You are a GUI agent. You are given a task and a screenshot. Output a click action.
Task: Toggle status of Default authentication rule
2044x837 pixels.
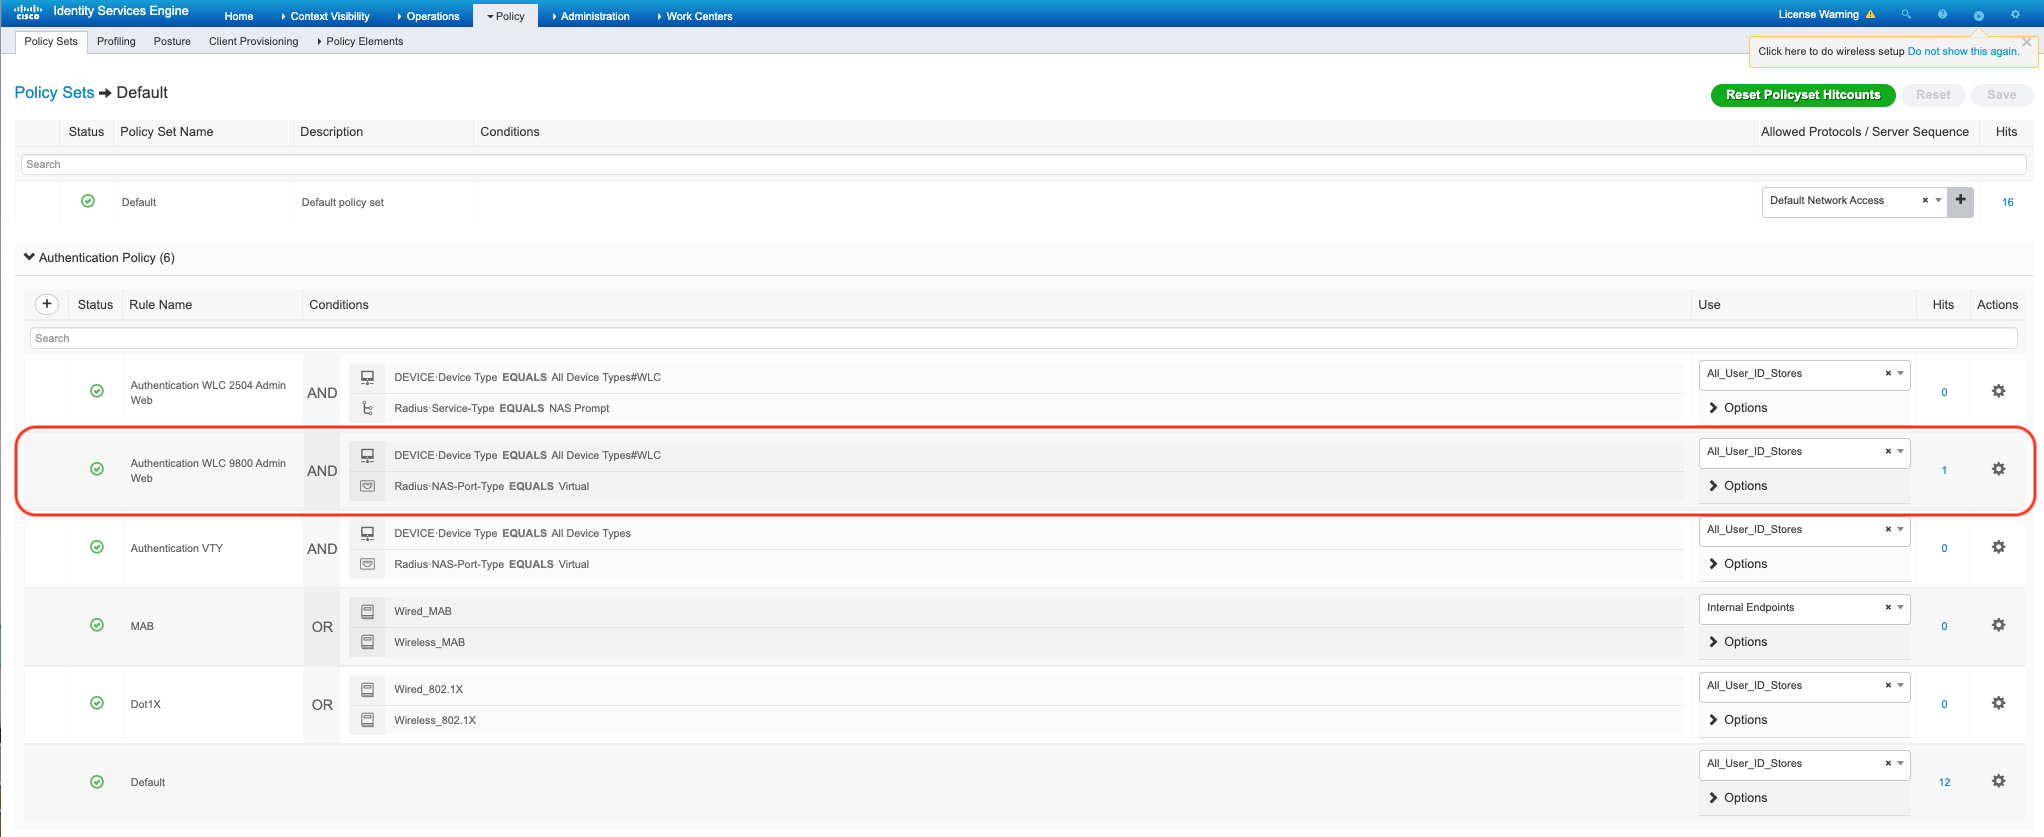(x=97, y=781)
